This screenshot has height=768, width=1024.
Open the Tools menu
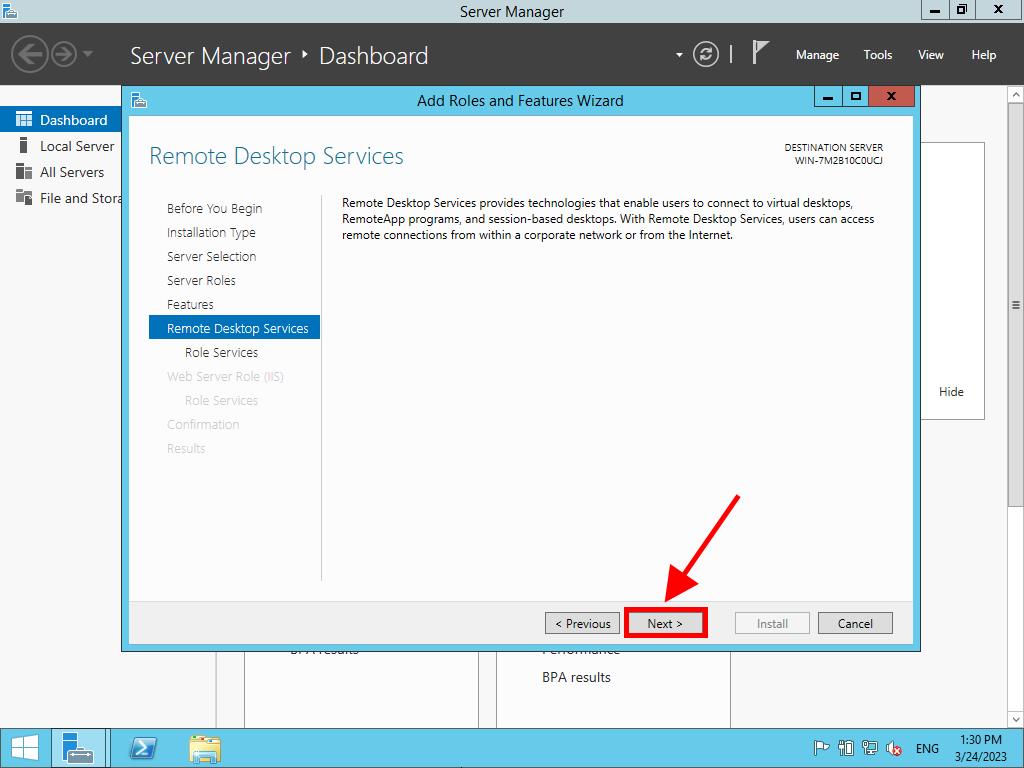(x=878, y=55)
